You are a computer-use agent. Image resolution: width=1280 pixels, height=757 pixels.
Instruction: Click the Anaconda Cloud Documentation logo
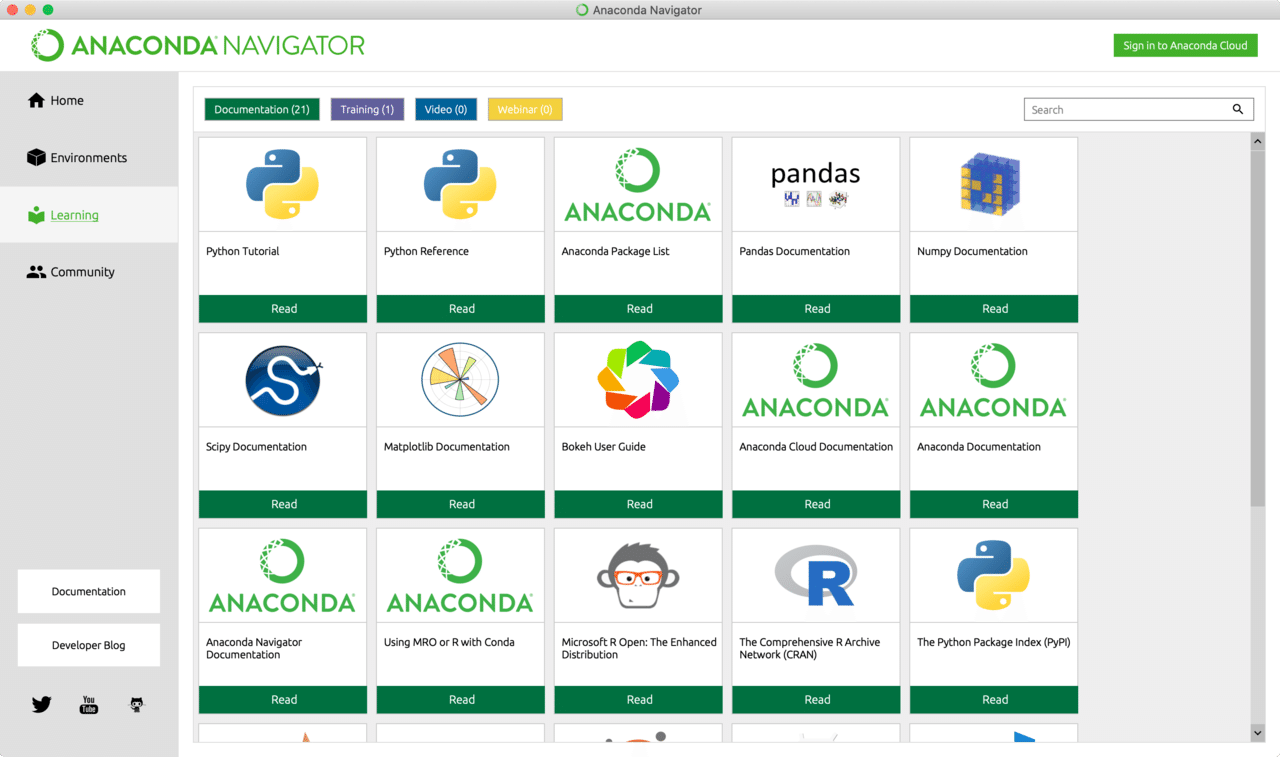click(816, 380)
